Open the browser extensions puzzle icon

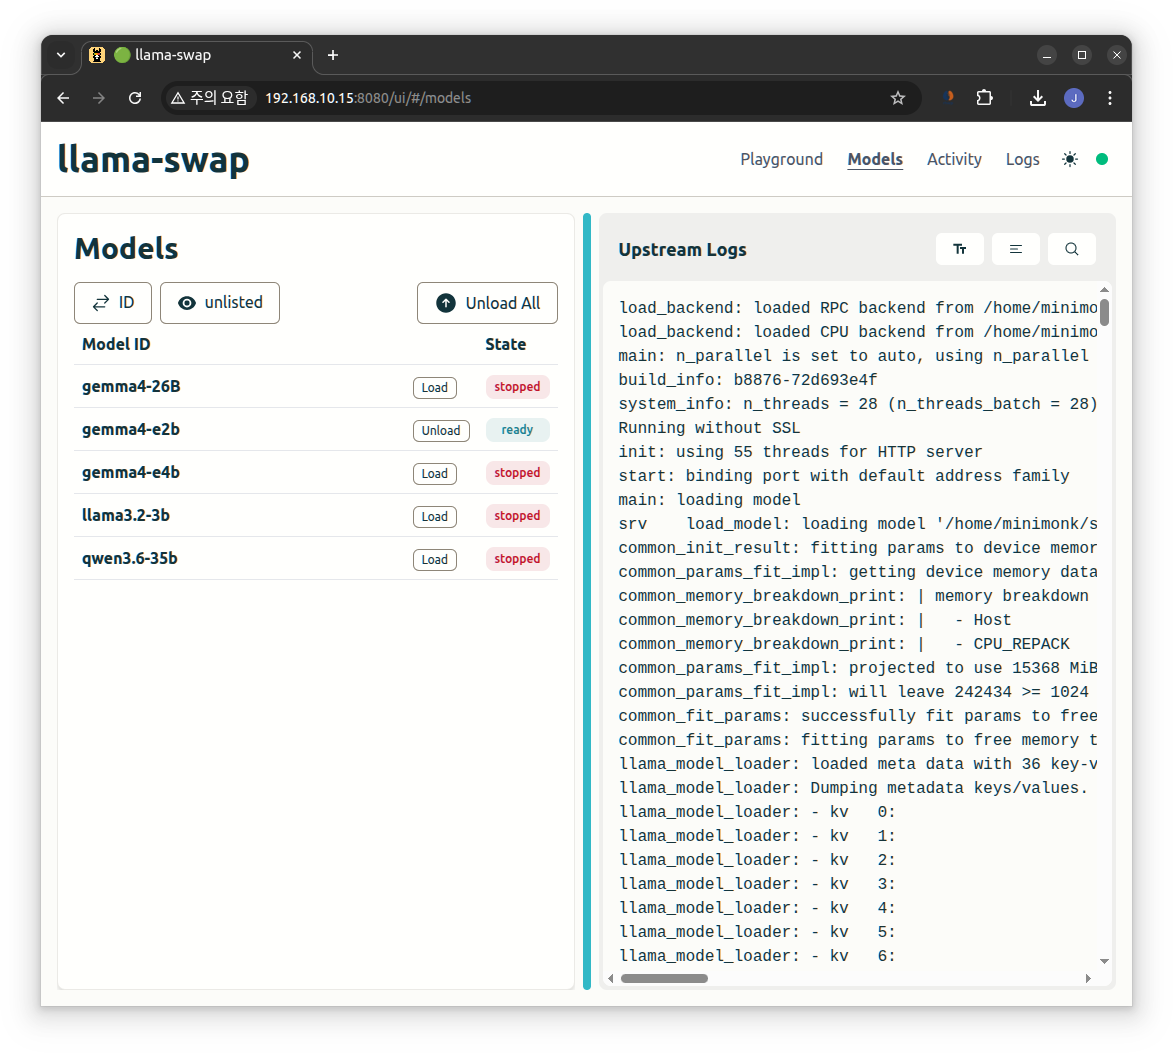click(984, 98)
